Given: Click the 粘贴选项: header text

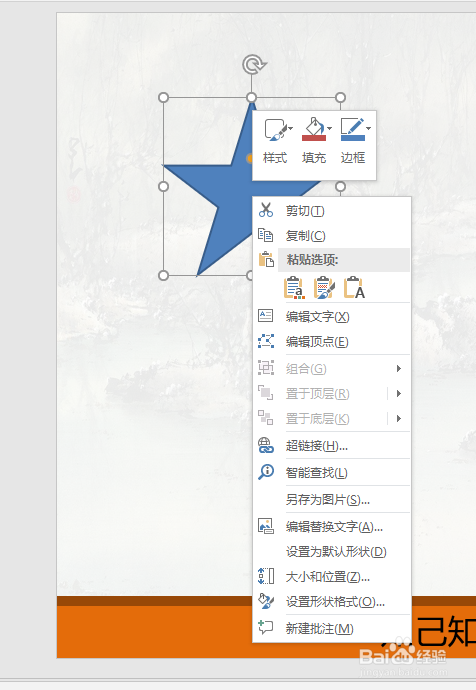Looking at the screenshot, I should [312, 260].
